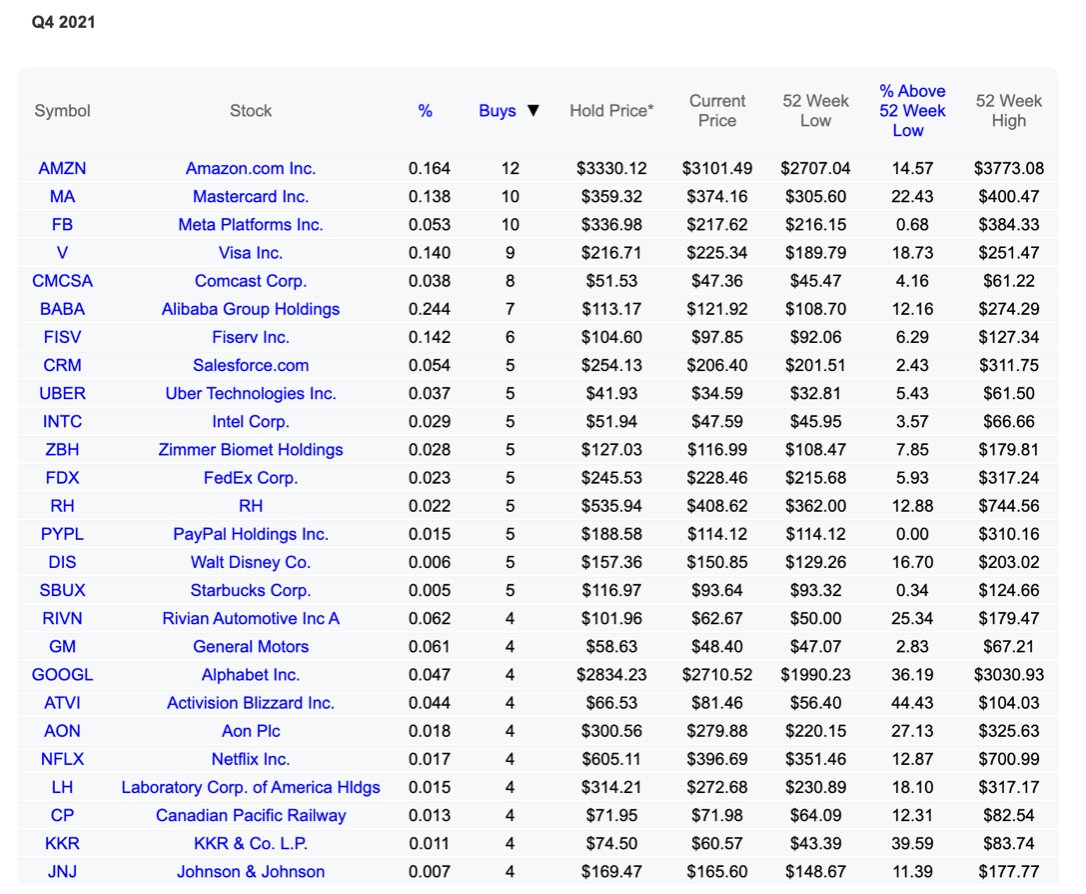Screen dimensions: 1086x894
Task: Click LH ticker symbol
Action: pyautogui.click(x=62, y=787)
